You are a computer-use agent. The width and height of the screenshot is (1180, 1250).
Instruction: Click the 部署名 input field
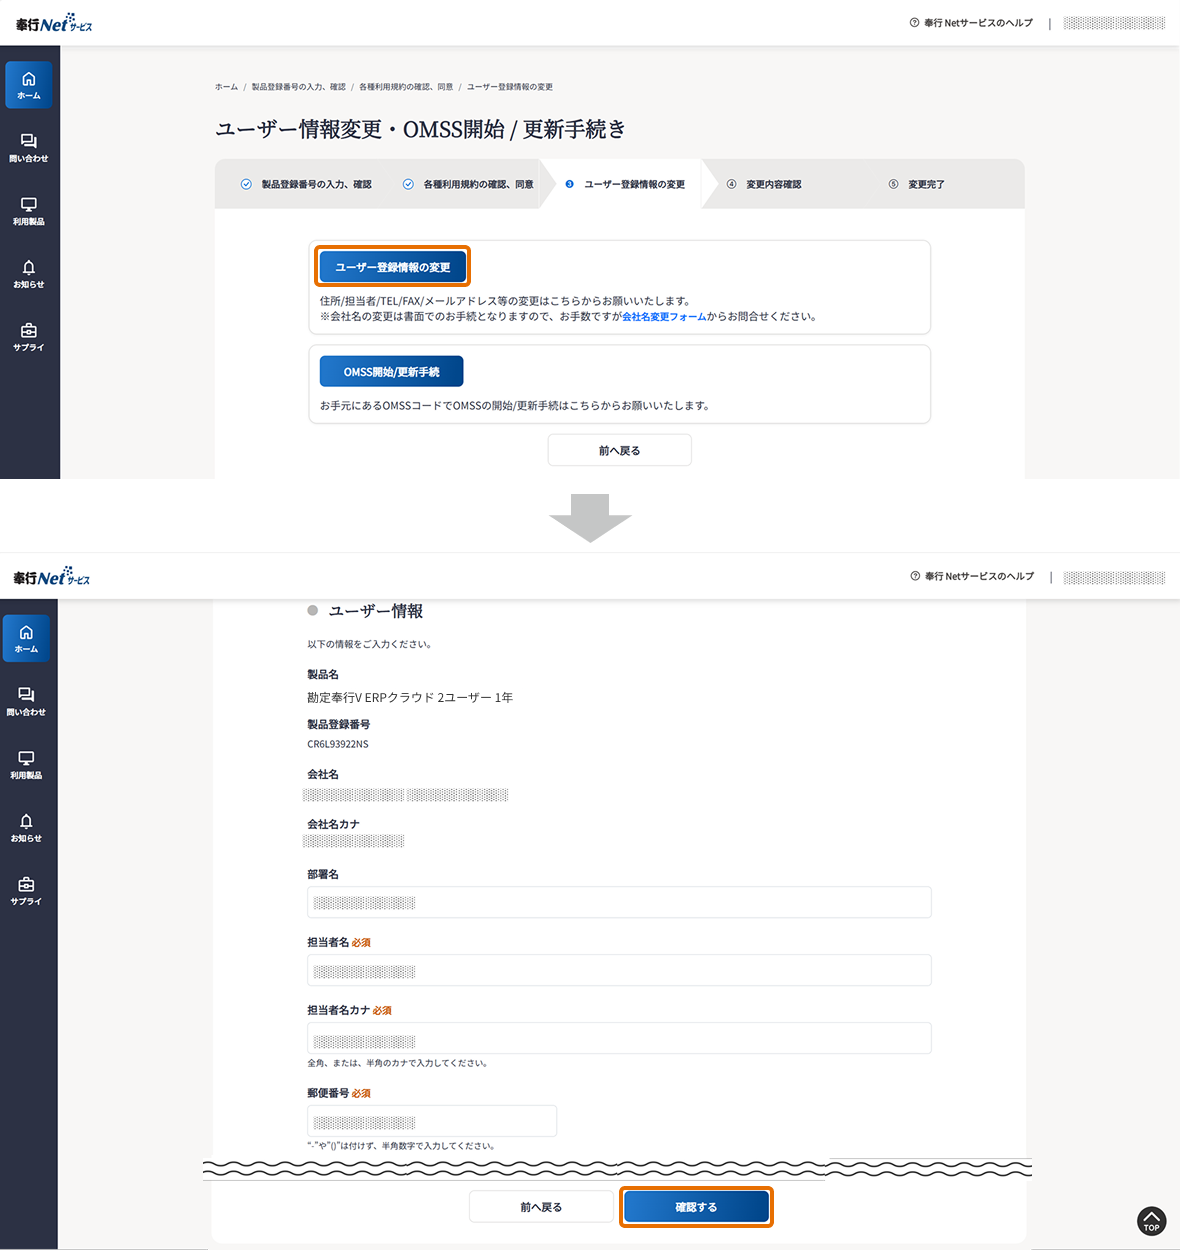[x=619, y=902]
